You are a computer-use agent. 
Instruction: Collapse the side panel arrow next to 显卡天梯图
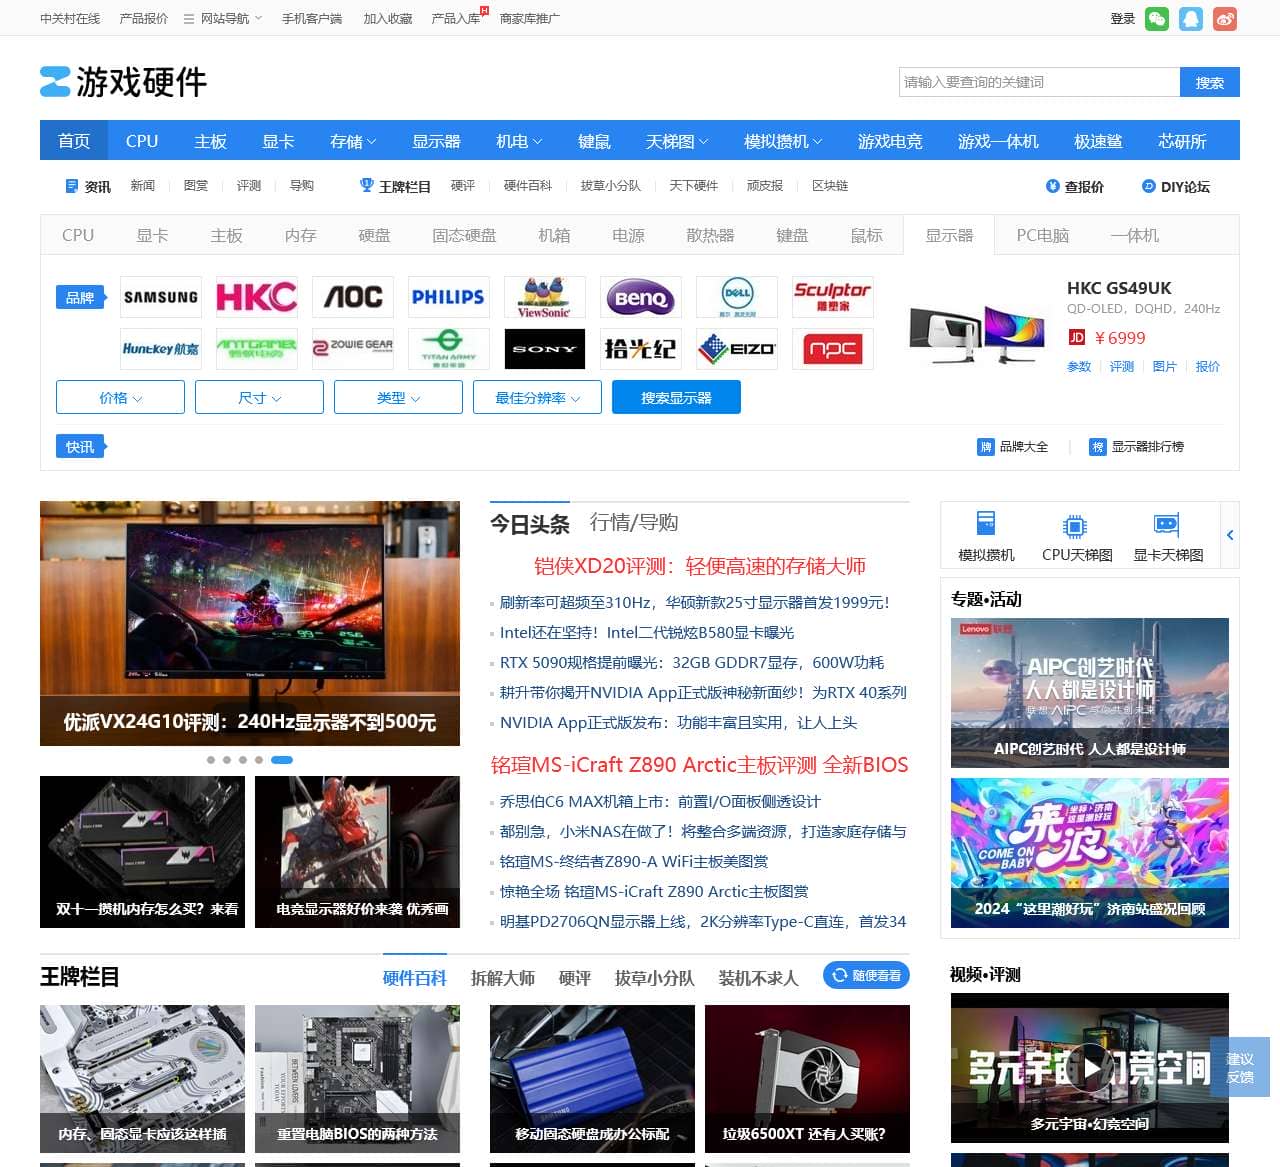pos(1230,535)
